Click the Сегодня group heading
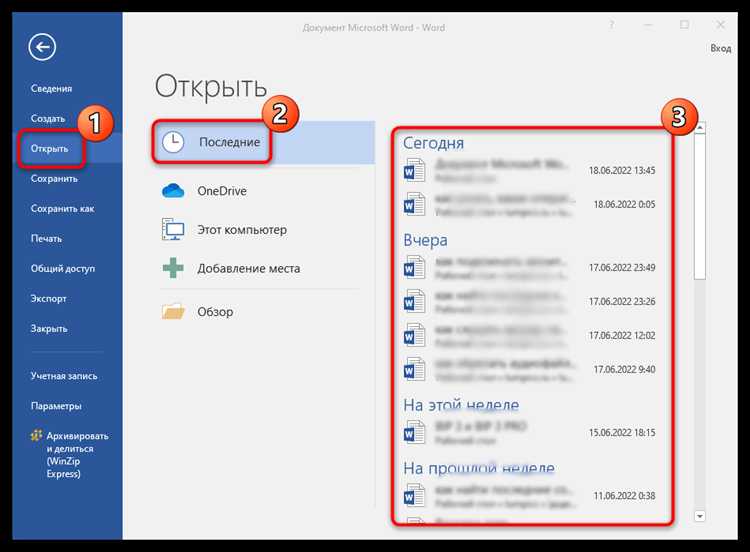750x552 pixels. pyautogui.click(x=433, y=143)
